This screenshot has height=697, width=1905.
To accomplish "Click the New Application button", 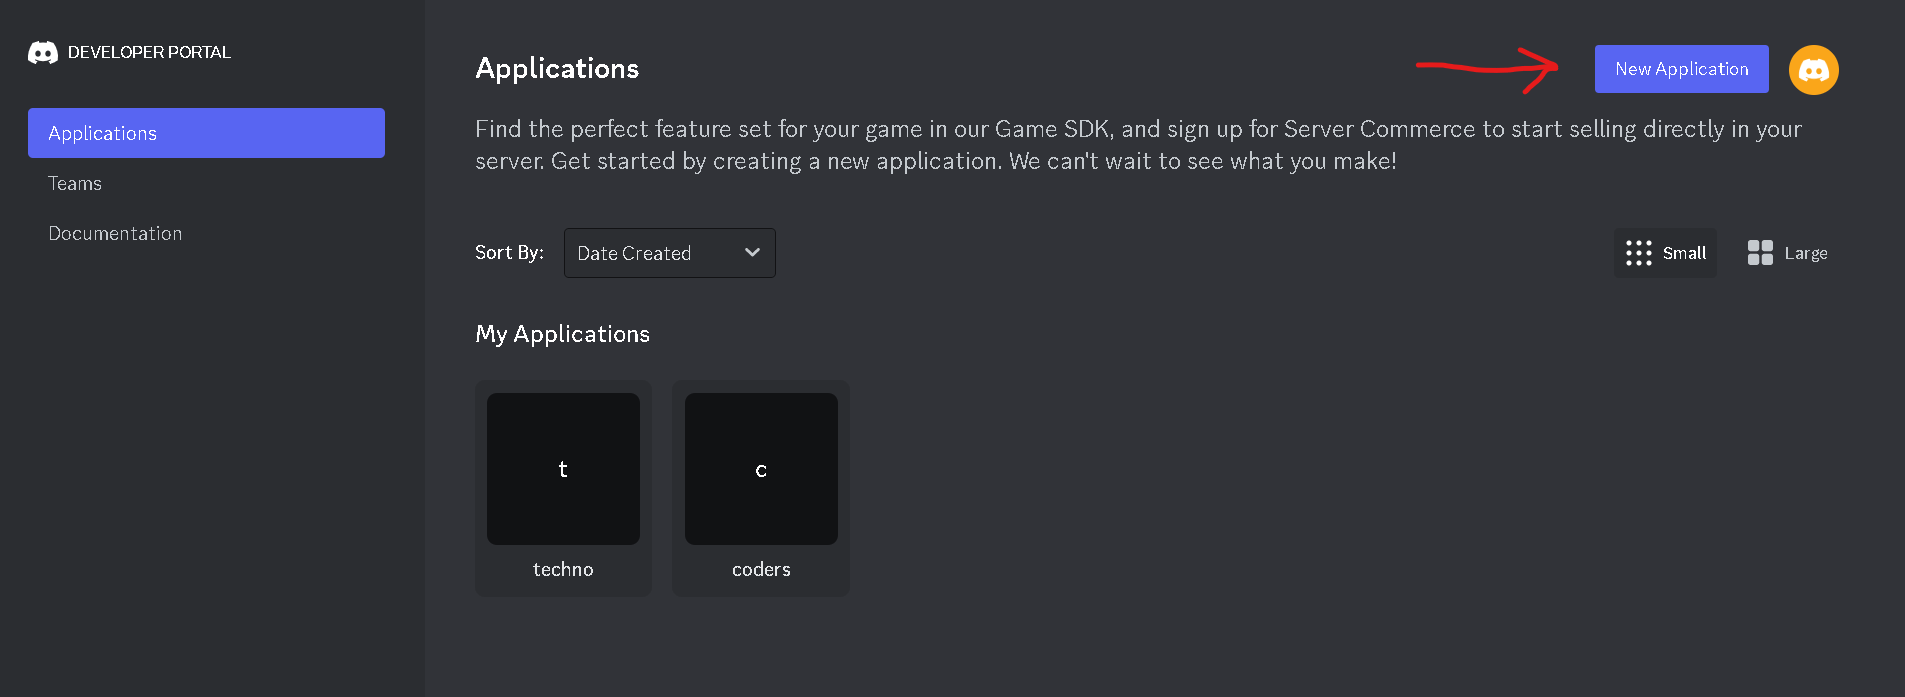I will (1681, 68).
